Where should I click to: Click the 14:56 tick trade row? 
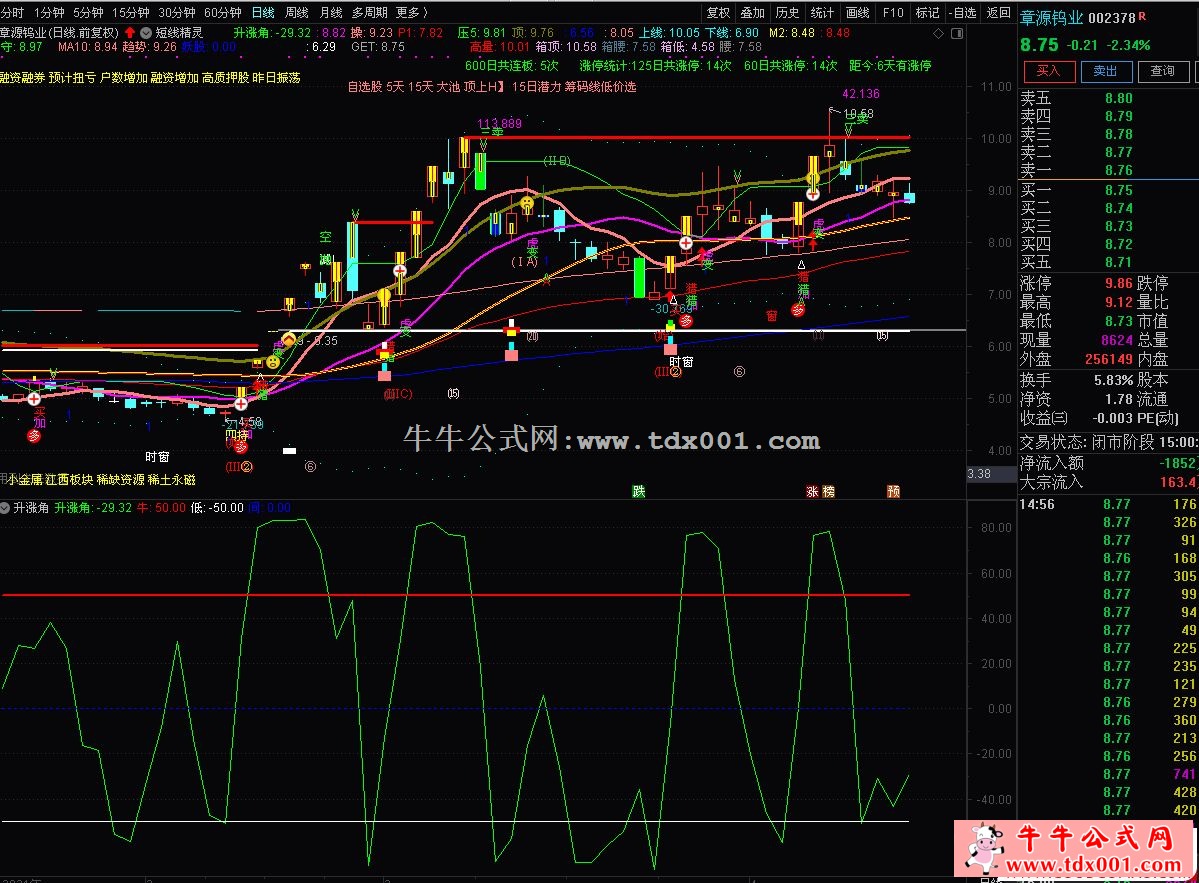pos(1108,505)
